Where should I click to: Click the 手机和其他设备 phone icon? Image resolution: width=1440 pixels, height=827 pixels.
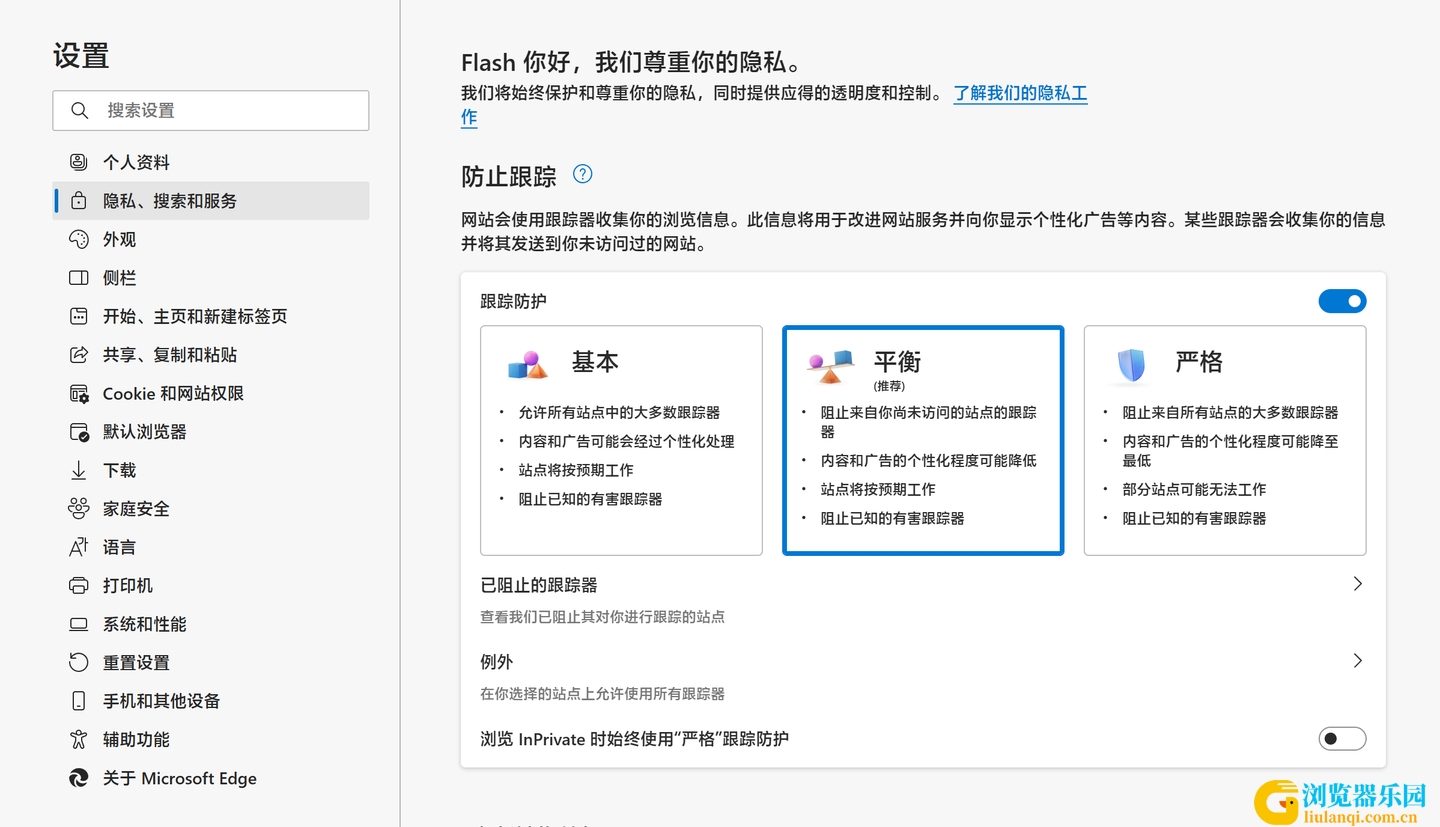pyautogui.click(x=79, y=701)
